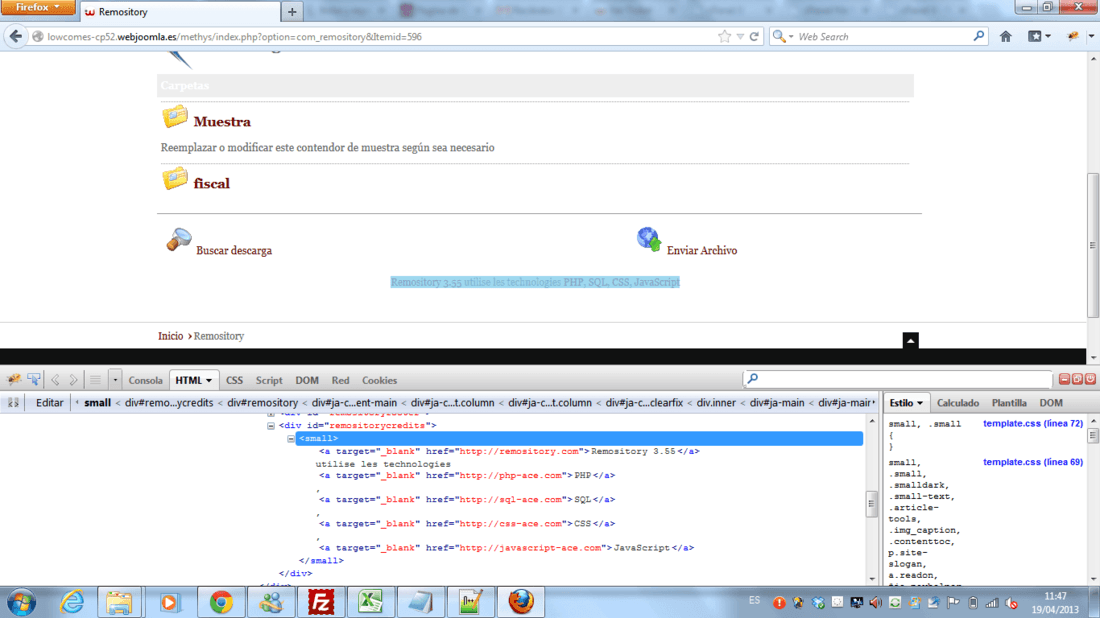Switch to the Plantilla side tab
The height and width of the screenshot is (618, 1100).
pyautogui.click(x=1009, y=403)
